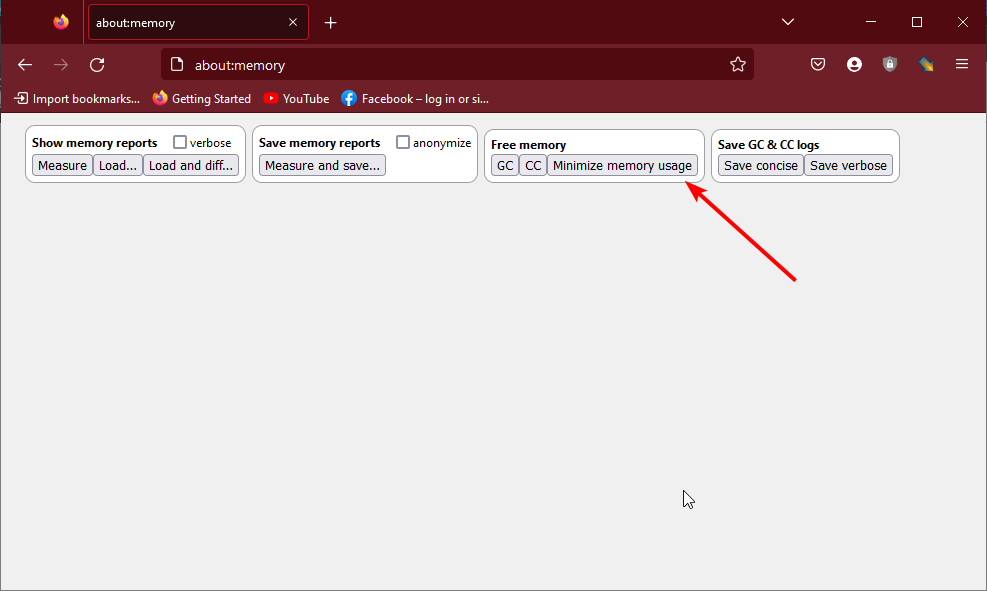This screenshot has width=987, height=591.
Task: Maximize the Firefox window
Action: pos(917,22)
